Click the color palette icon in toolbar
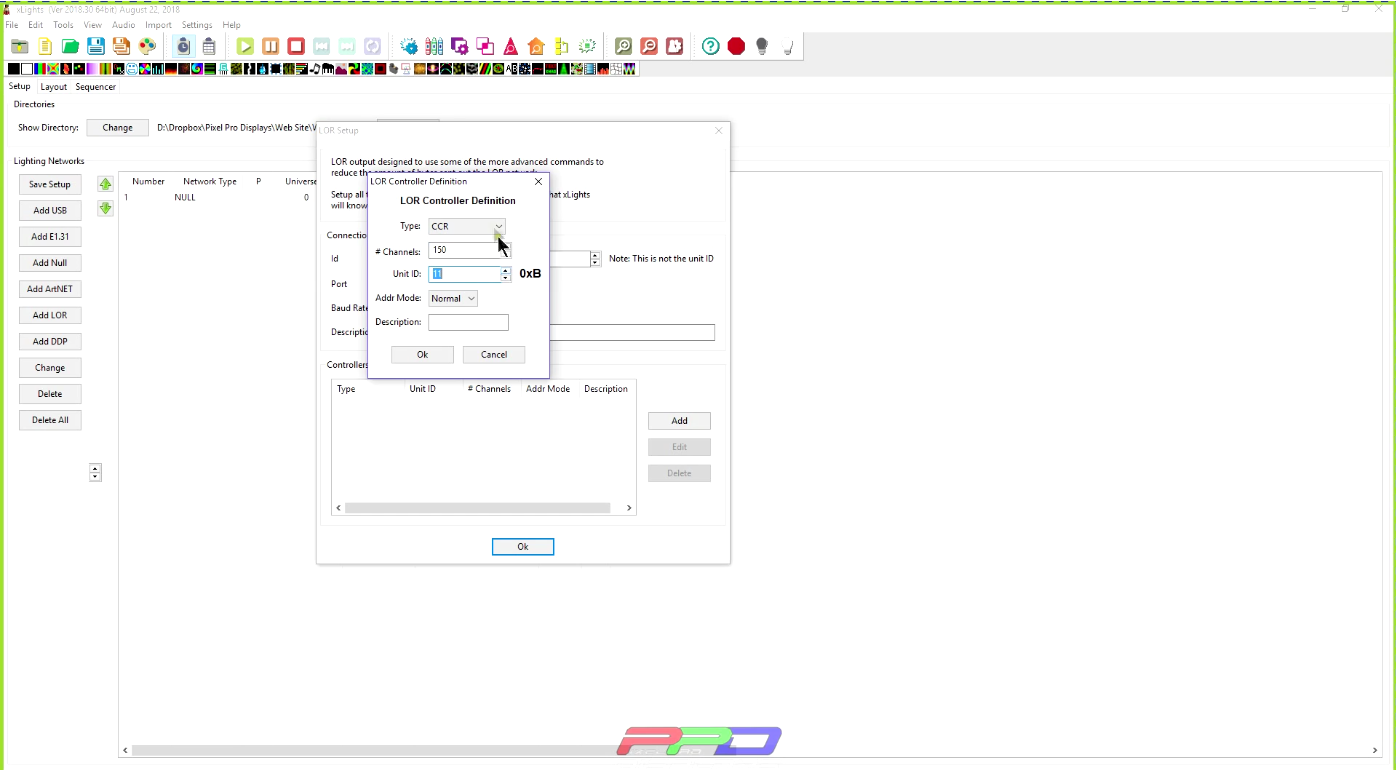 click(147, 46)
